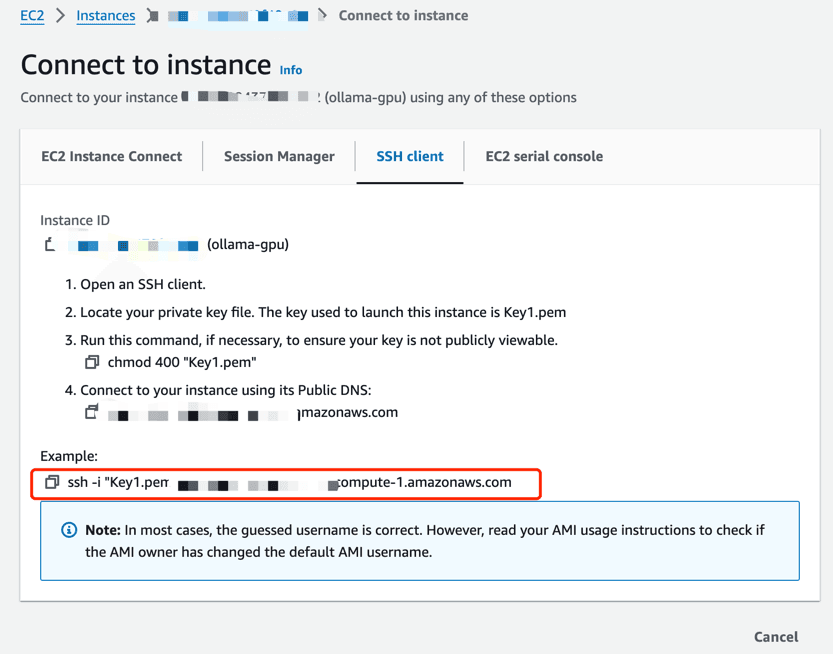Select the SSH client tab
Viewport: 833px width, 654px height.
[409, 156]
